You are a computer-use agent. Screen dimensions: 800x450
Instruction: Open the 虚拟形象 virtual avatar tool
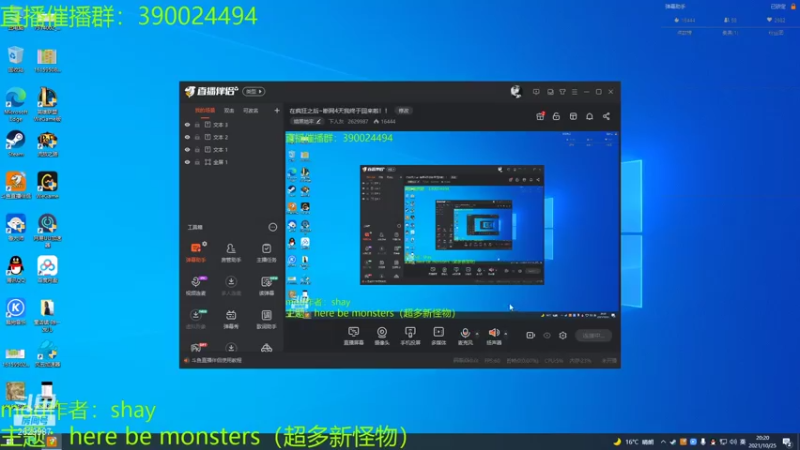pos(195,319)
